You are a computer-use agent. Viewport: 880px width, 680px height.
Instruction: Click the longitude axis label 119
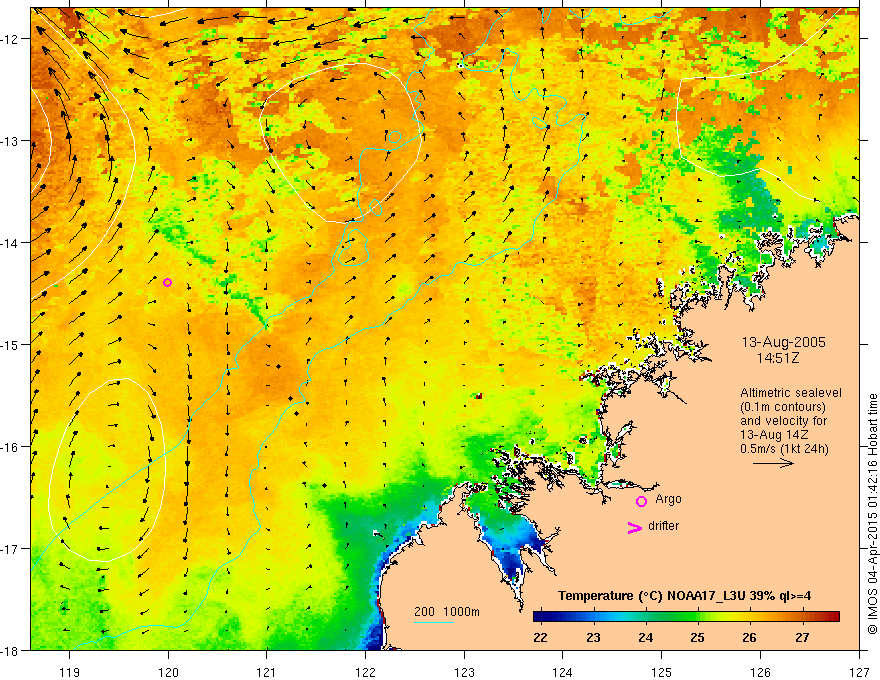coord(70,672)
